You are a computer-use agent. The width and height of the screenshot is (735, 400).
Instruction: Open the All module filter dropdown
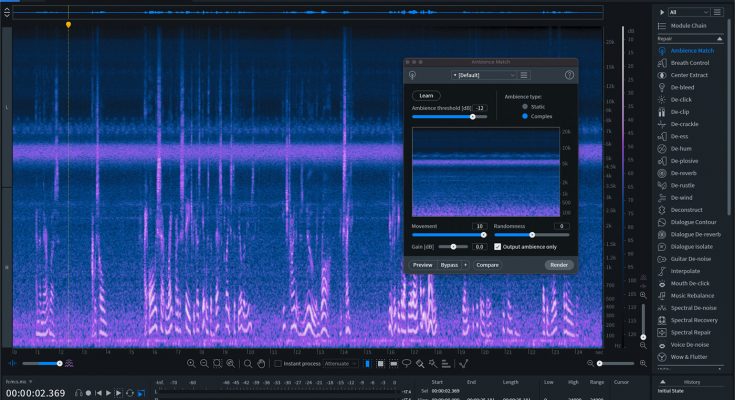pyautogui.click(x=690, y=12)
